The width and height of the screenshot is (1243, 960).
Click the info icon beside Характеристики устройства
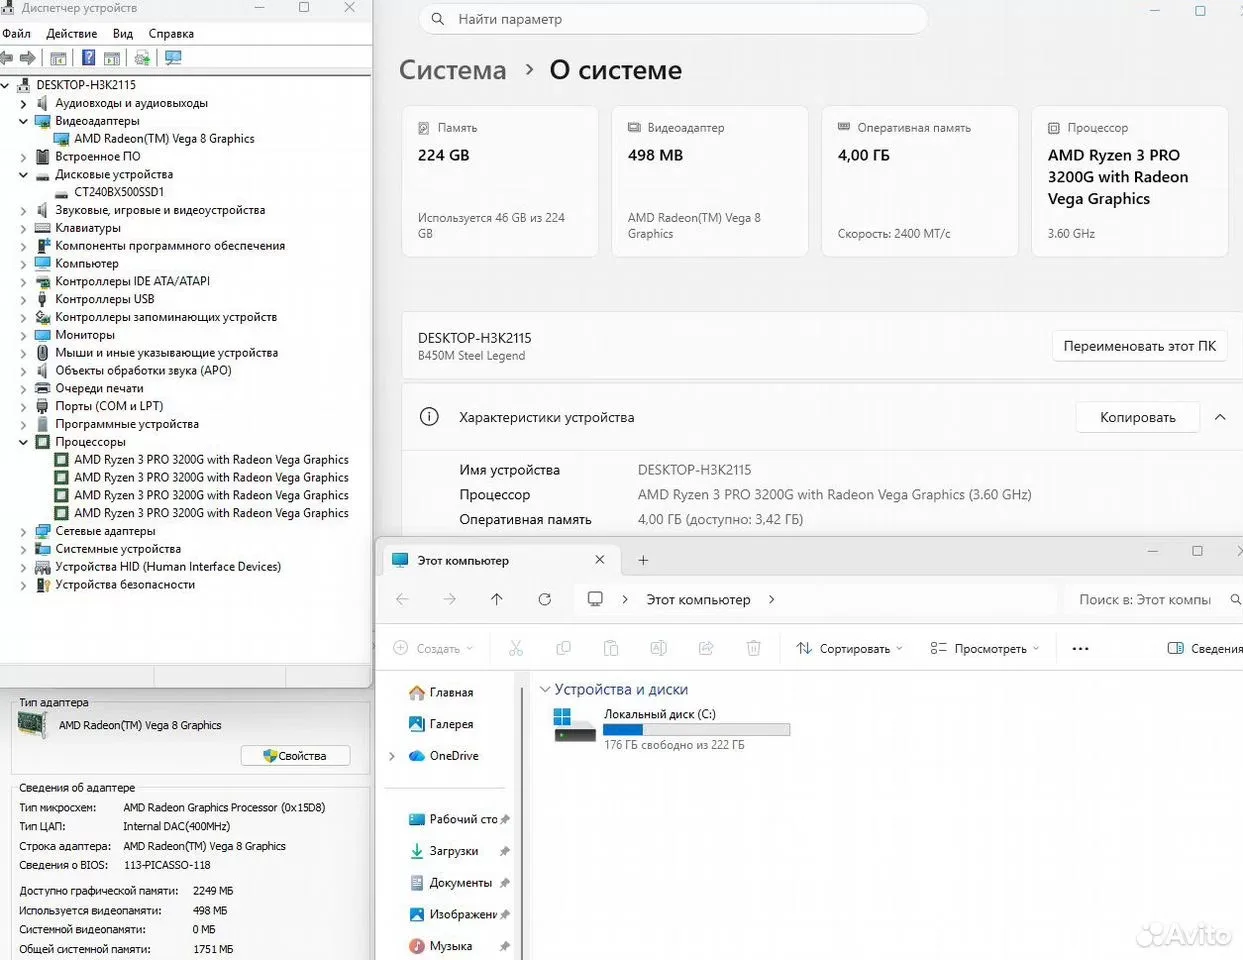click(x=429, y=417)
